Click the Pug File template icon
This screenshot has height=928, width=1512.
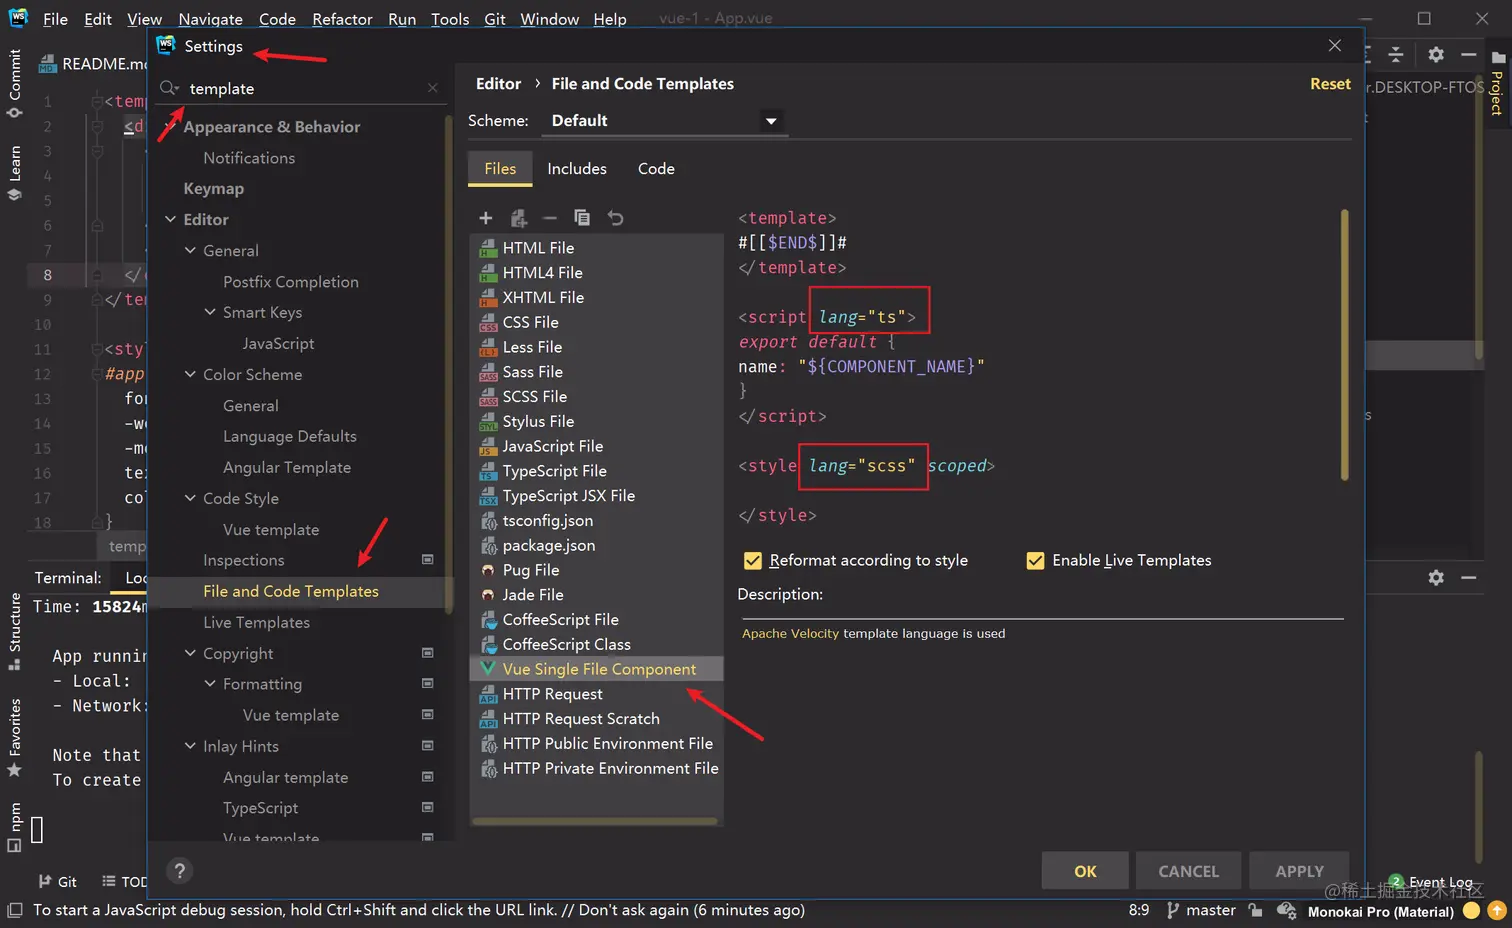point(488,570)
